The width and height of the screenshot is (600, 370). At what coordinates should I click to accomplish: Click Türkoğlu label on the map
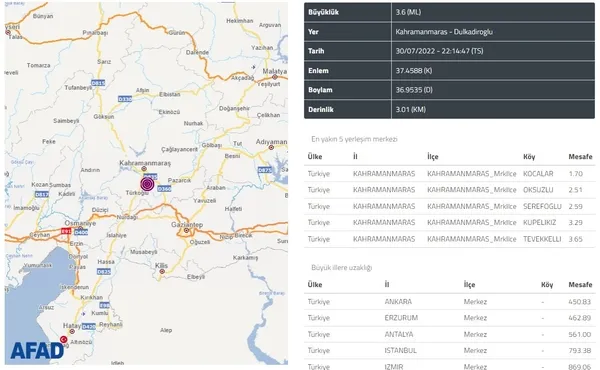point(137,193)
